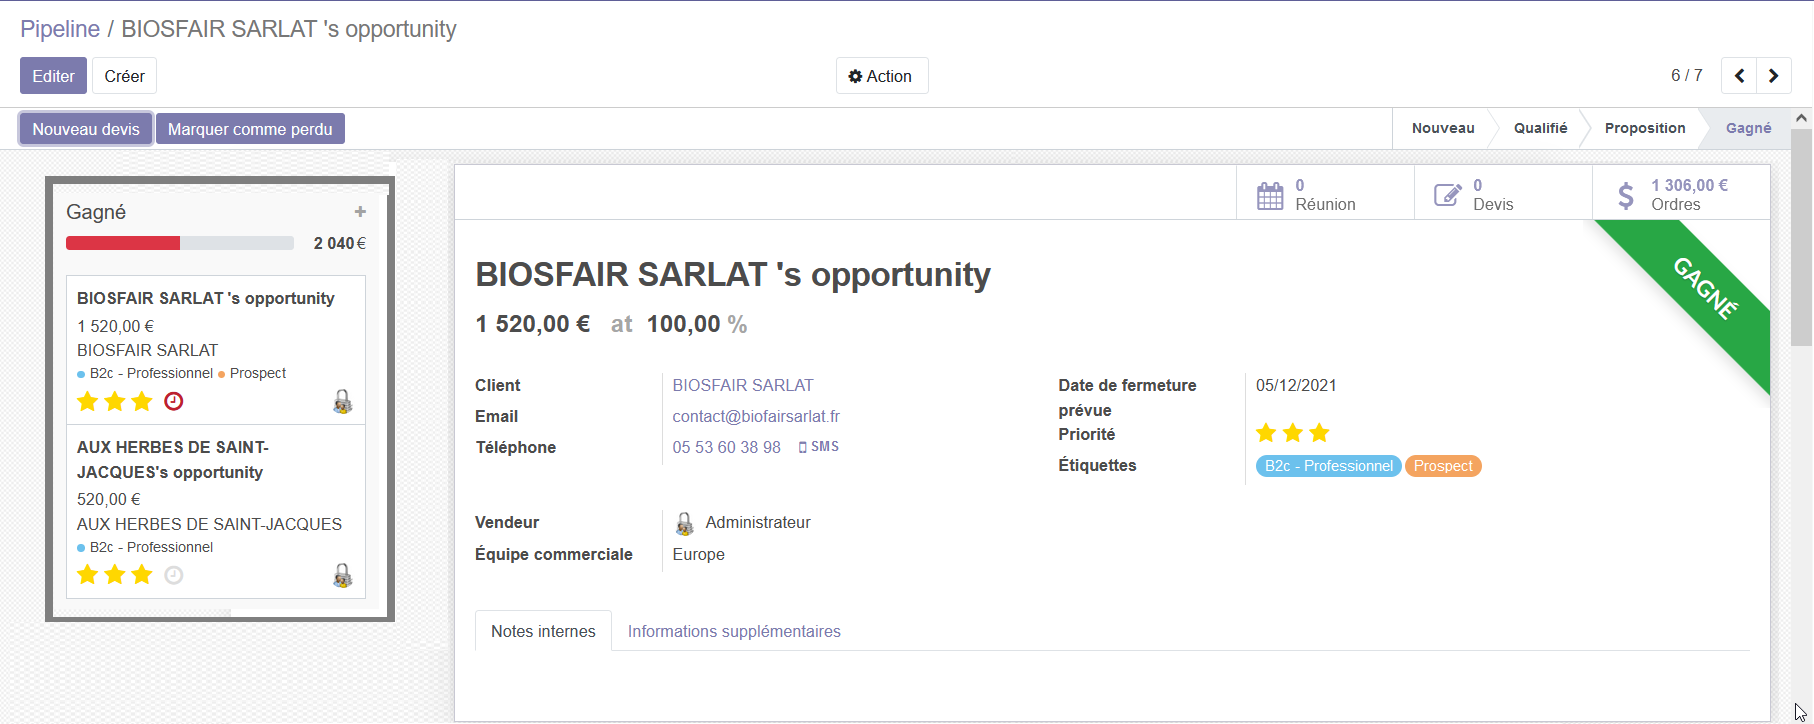Click phone number 05 53 60 38 98
This screenshot has width=1814, height=724.
pyautogui.click(x=726, y=447)
